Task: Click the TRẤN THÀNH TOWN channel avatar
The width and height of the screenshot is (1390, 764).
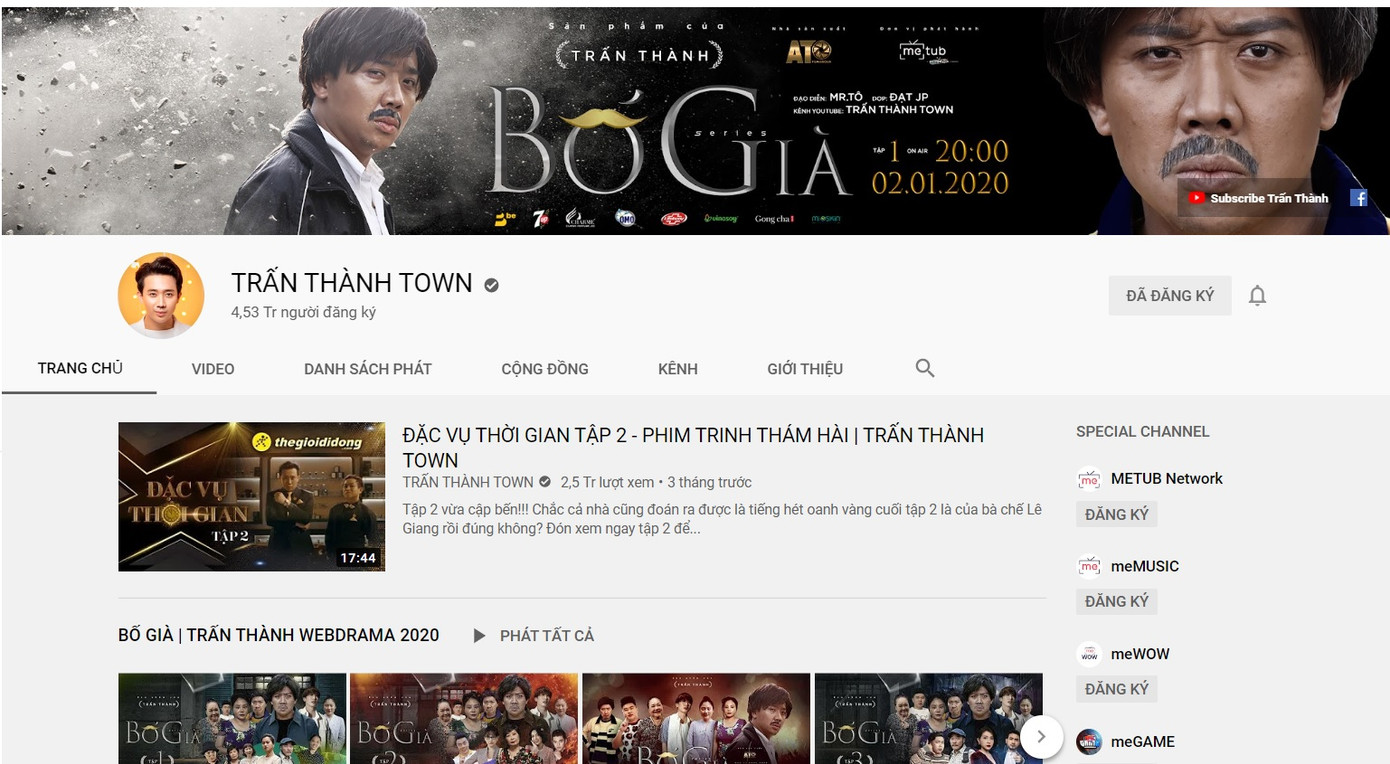Action: 160,294
